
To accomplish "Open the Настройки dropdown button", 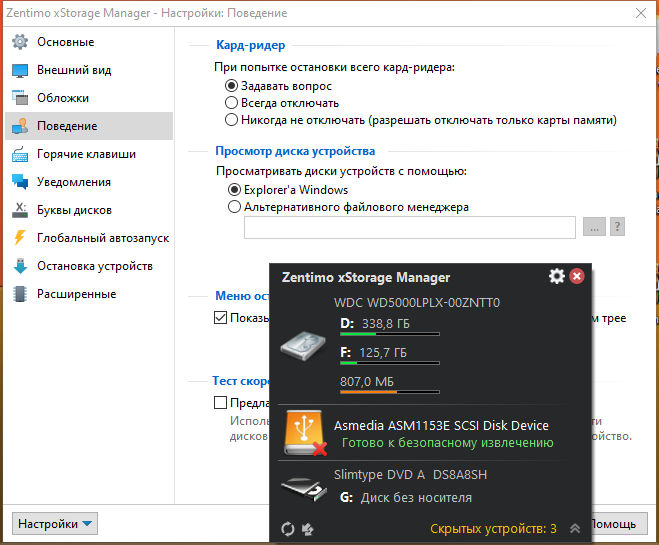I will coord(55,524).
